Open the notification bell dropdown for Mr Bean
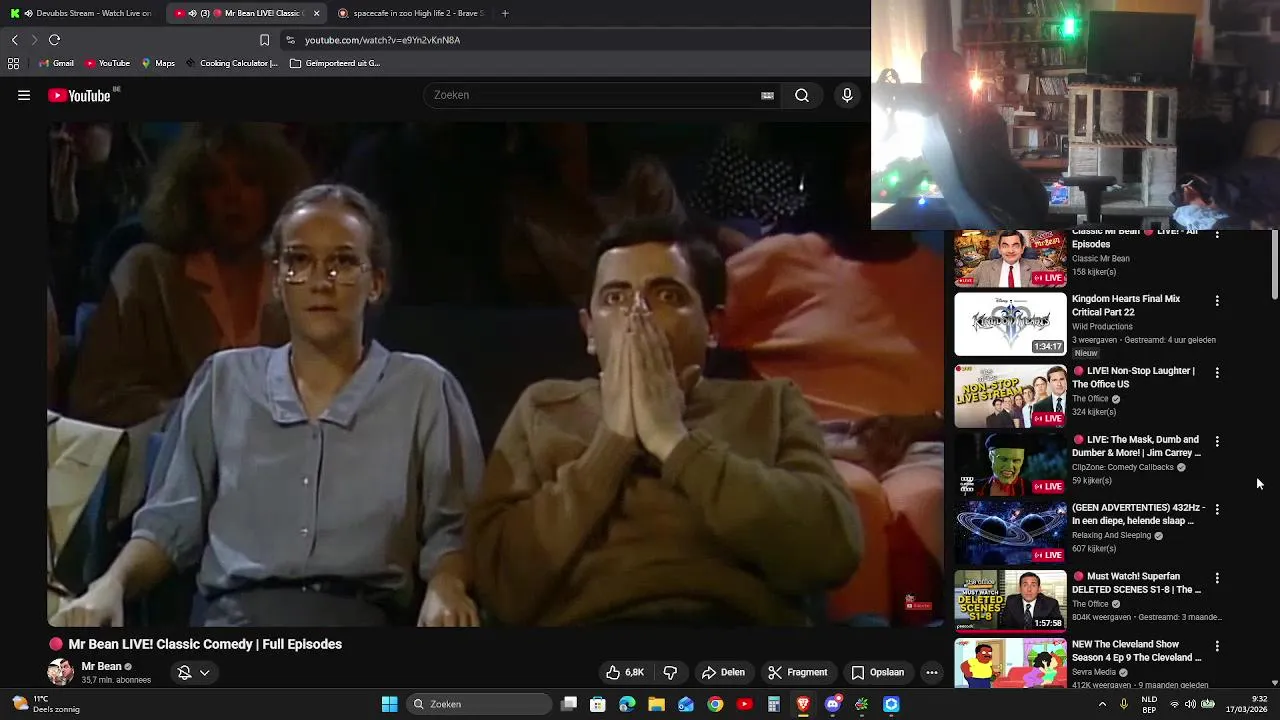 tap(193, 672)
